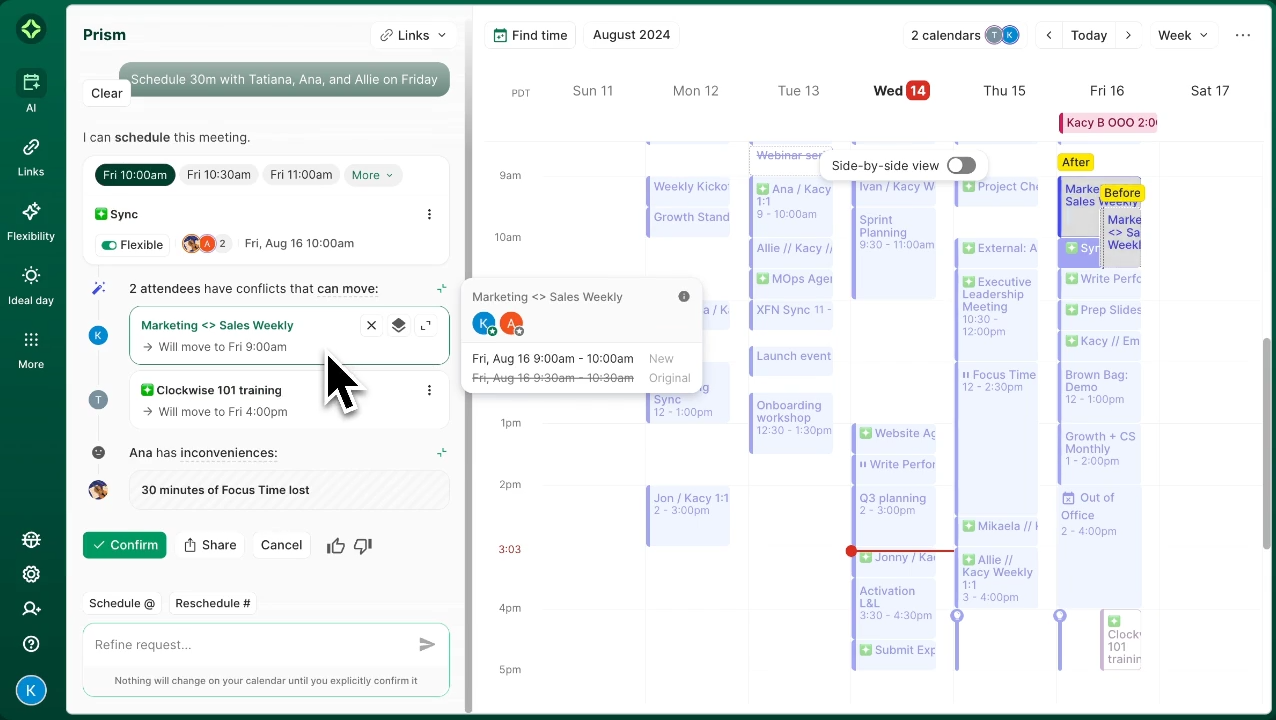Open the August 2024 date picker
This screenshot has width=1276, height=720.
coord(631,35)
